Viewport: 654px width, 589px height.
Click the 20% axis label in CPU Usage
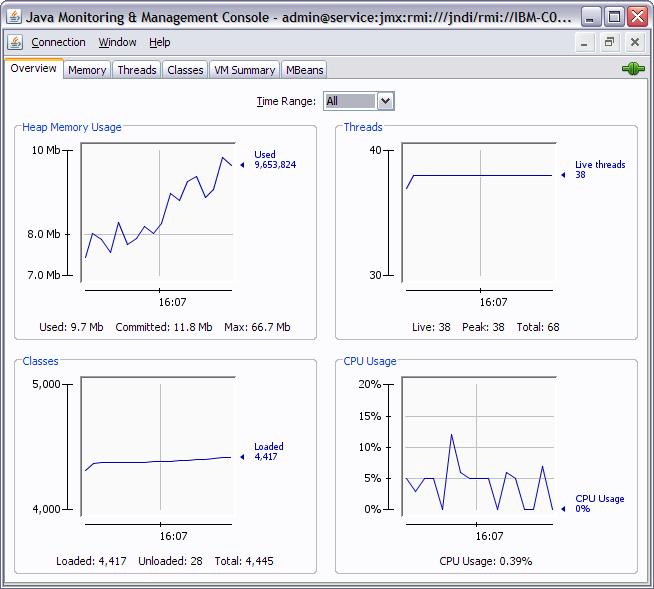click(370, 384)
